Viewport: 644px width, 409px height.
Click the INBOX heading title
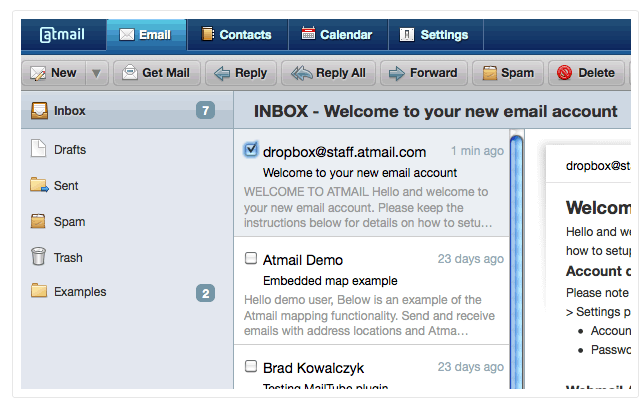click(435, 111)
